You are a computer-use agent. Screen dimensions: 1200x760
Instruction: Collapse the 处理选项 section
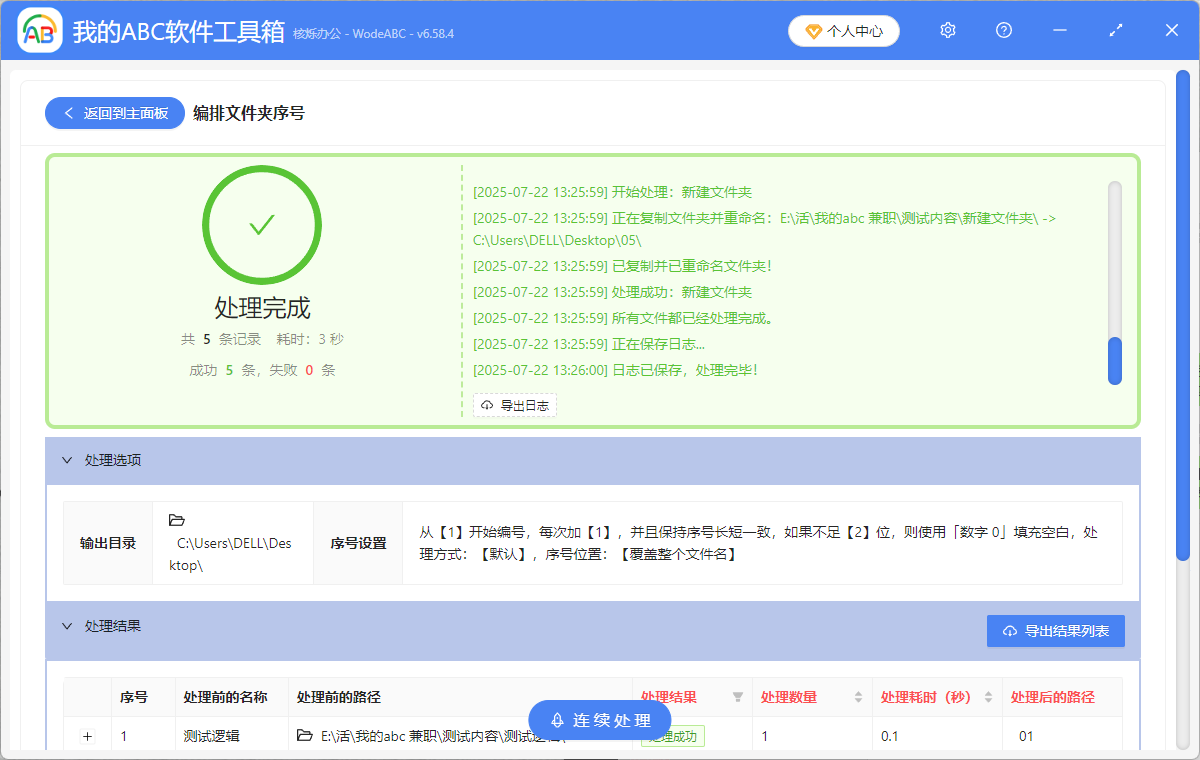click(67, 461)
